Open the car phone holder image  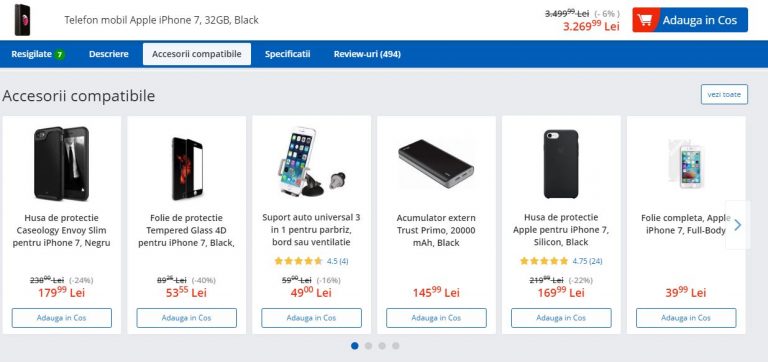[x=311, y=163]
